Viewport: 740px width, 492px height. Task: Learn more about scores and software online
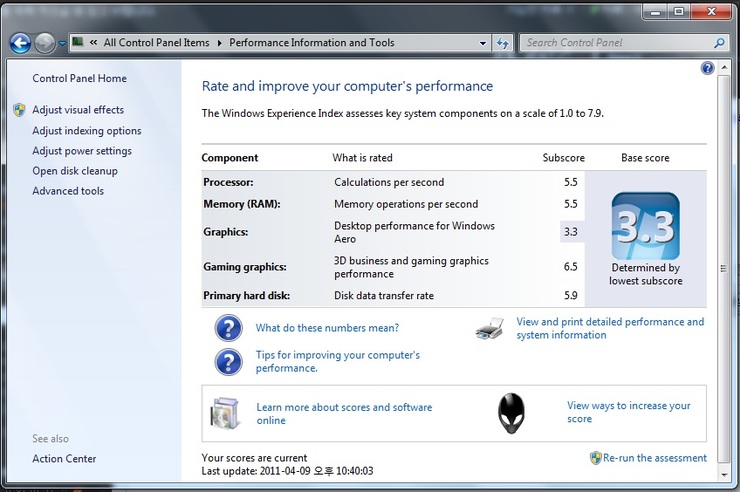(x=344, y=414)
